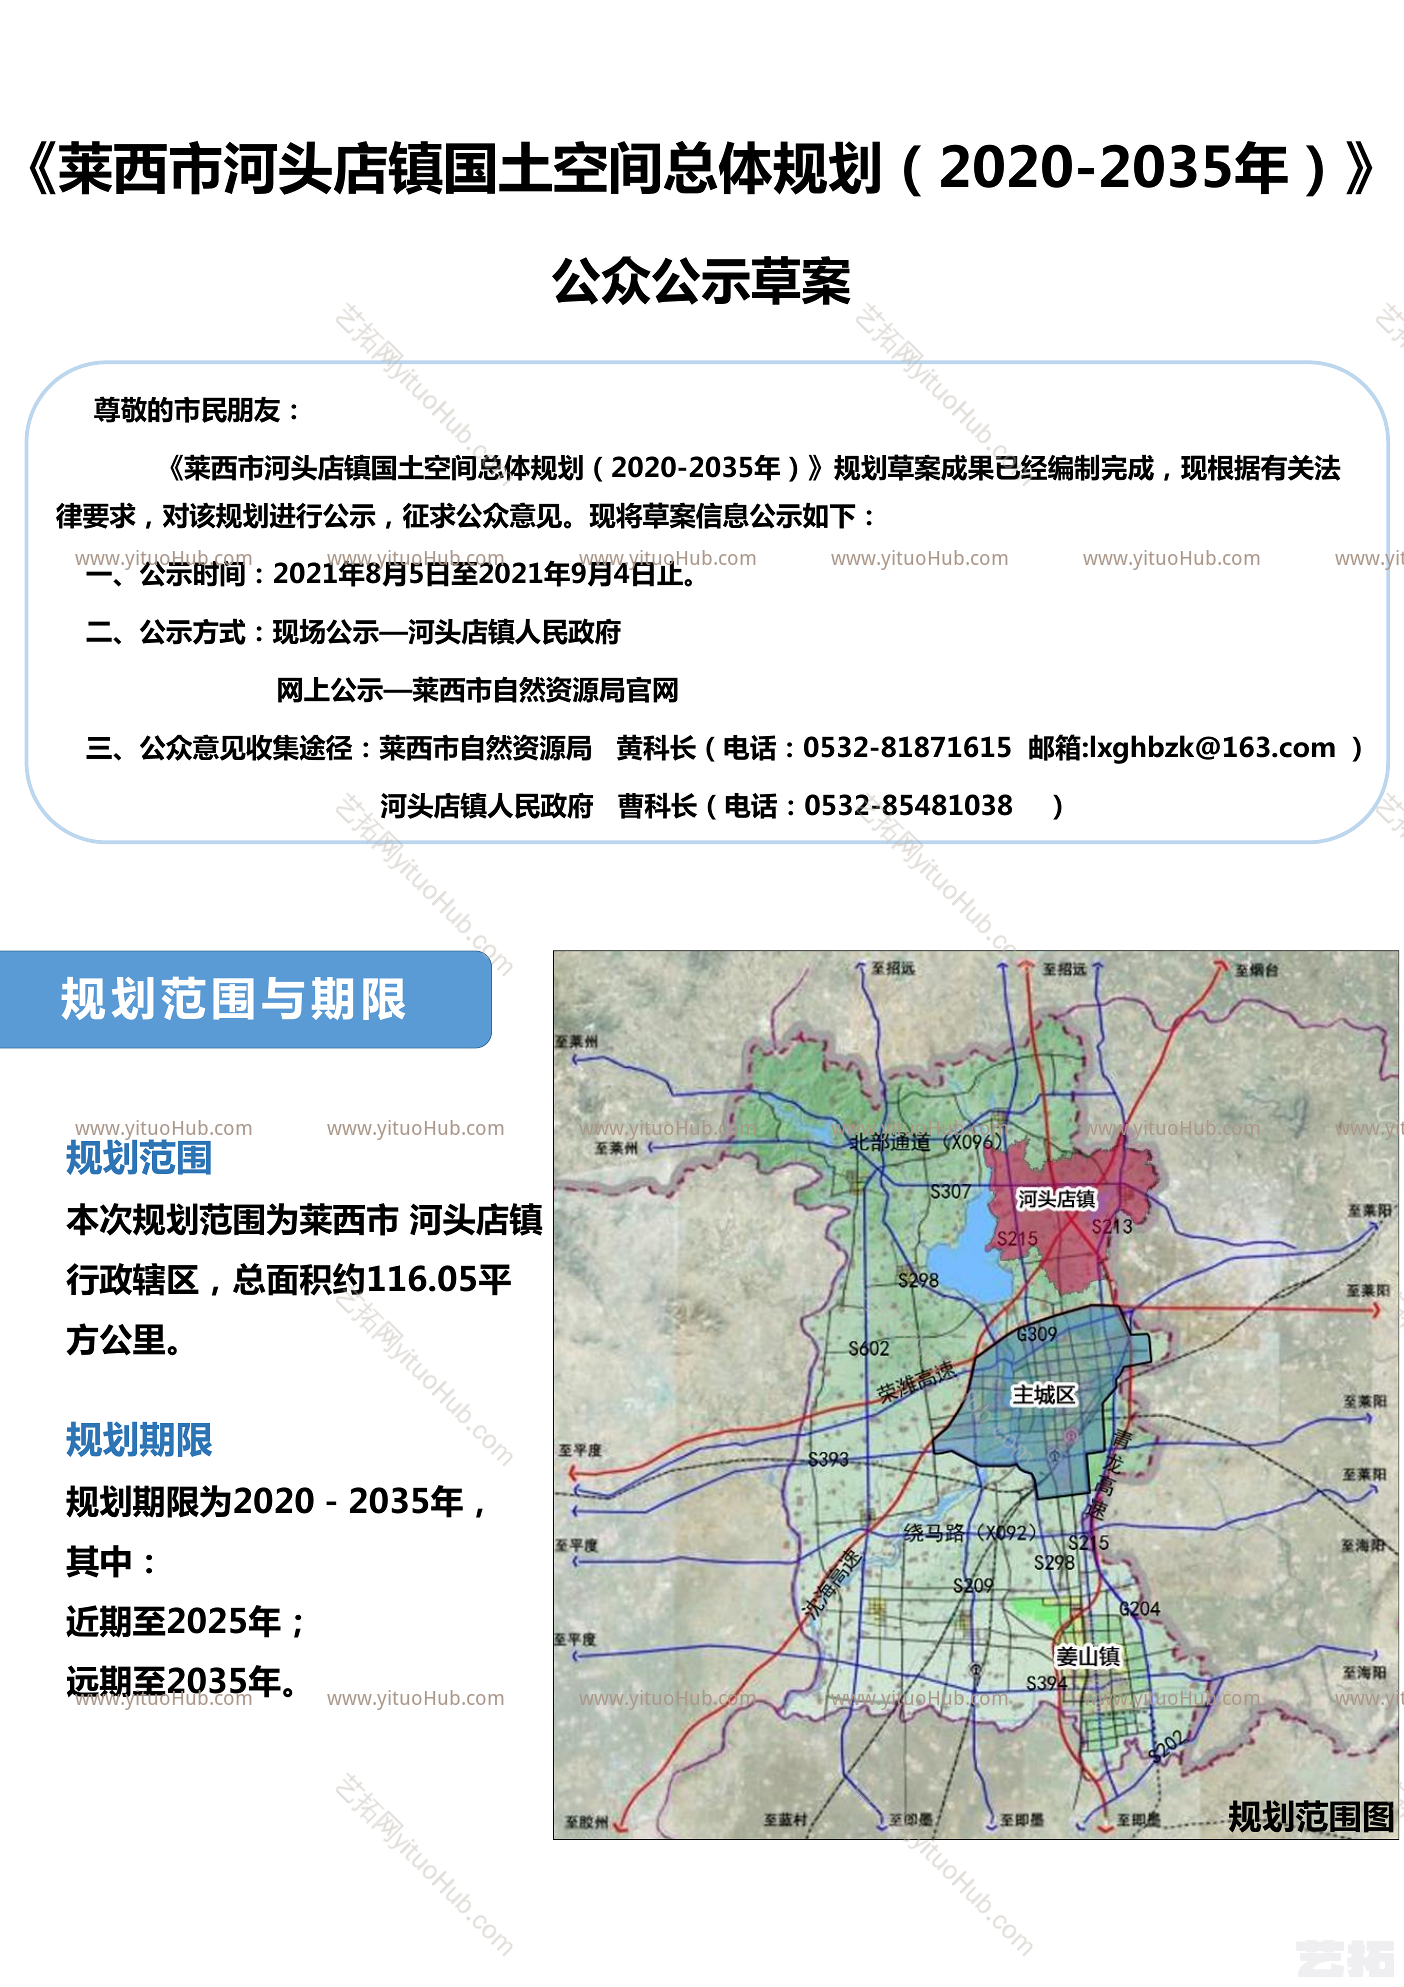
Task: Click the greeting '尊敬的市民朋友：'
Action: coord(197,410)
